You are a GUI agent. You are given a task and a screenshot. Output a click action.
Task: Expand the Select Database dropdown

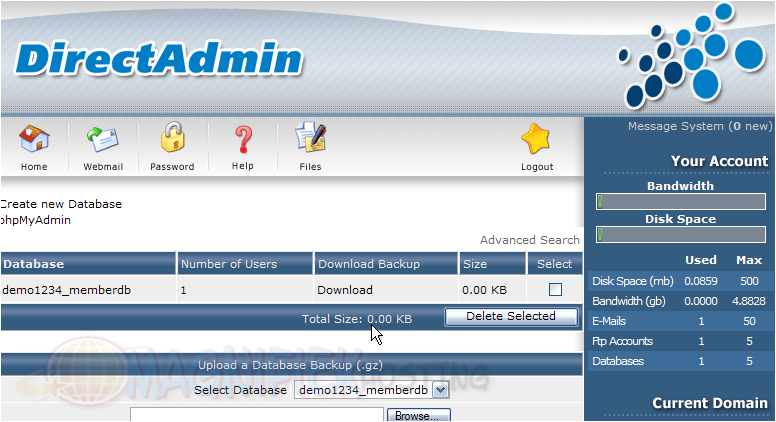(372, 390)
